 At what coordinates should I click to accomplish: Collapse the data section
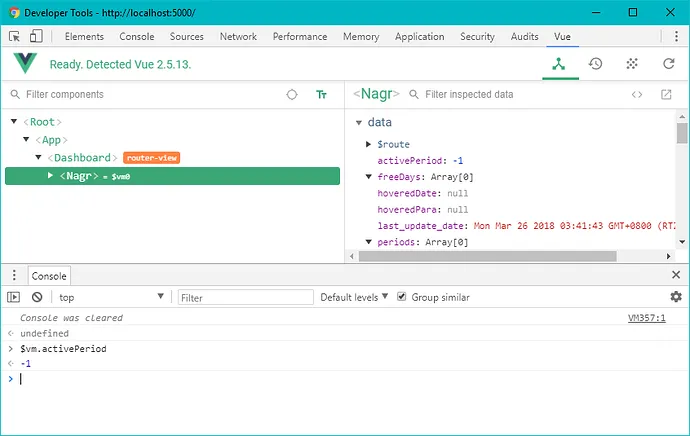(x=359, y=123)
